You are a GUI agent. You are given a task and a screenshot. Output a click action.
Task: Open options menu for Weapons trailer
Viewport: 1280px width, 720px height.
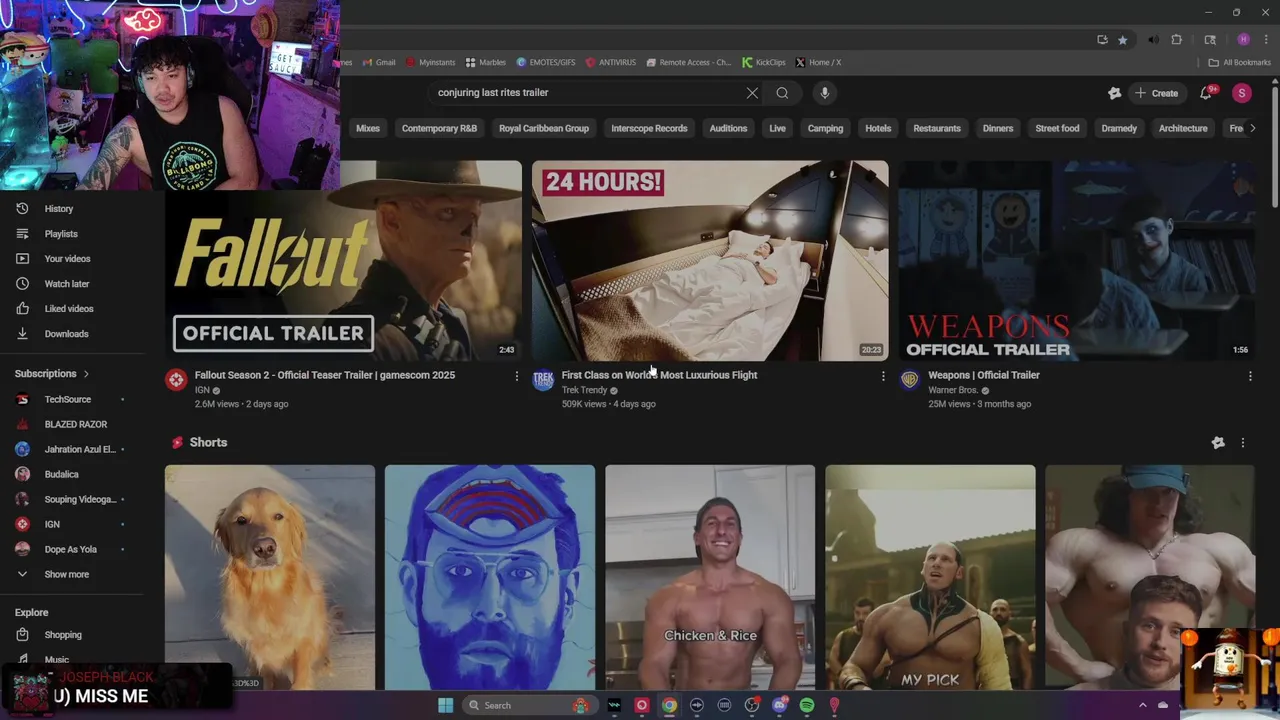click(1250, 376)
